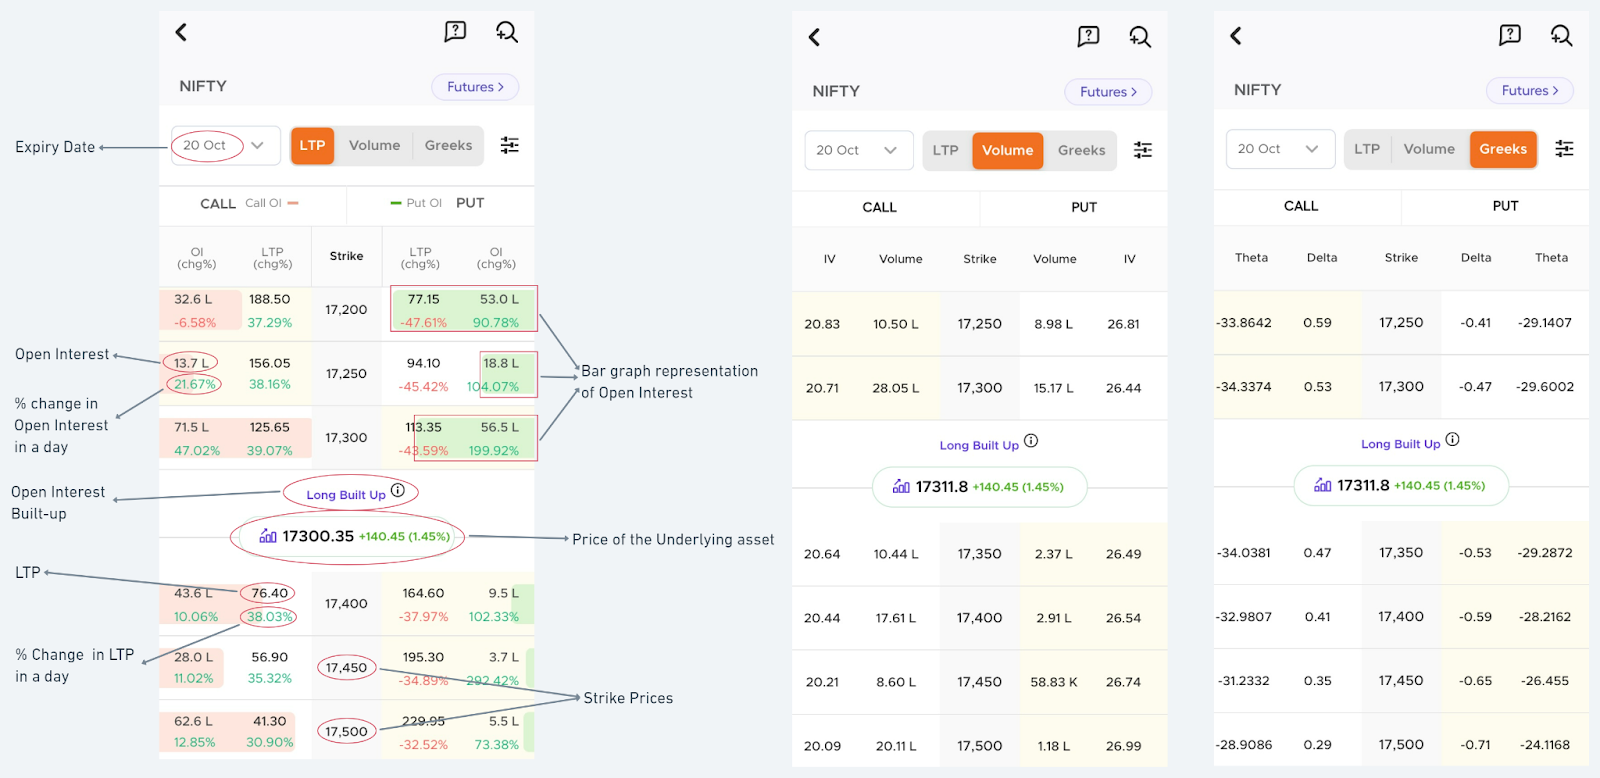Show info for Long Built Up, left panel
This screenshot has width=1600, height=778.
click(398, 490)
